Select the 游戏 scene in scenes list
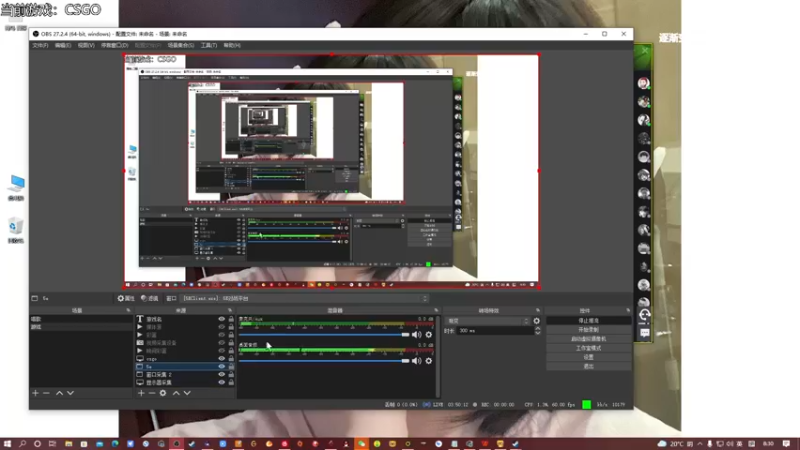Screen dimensions: 800x450 (81, 327)
